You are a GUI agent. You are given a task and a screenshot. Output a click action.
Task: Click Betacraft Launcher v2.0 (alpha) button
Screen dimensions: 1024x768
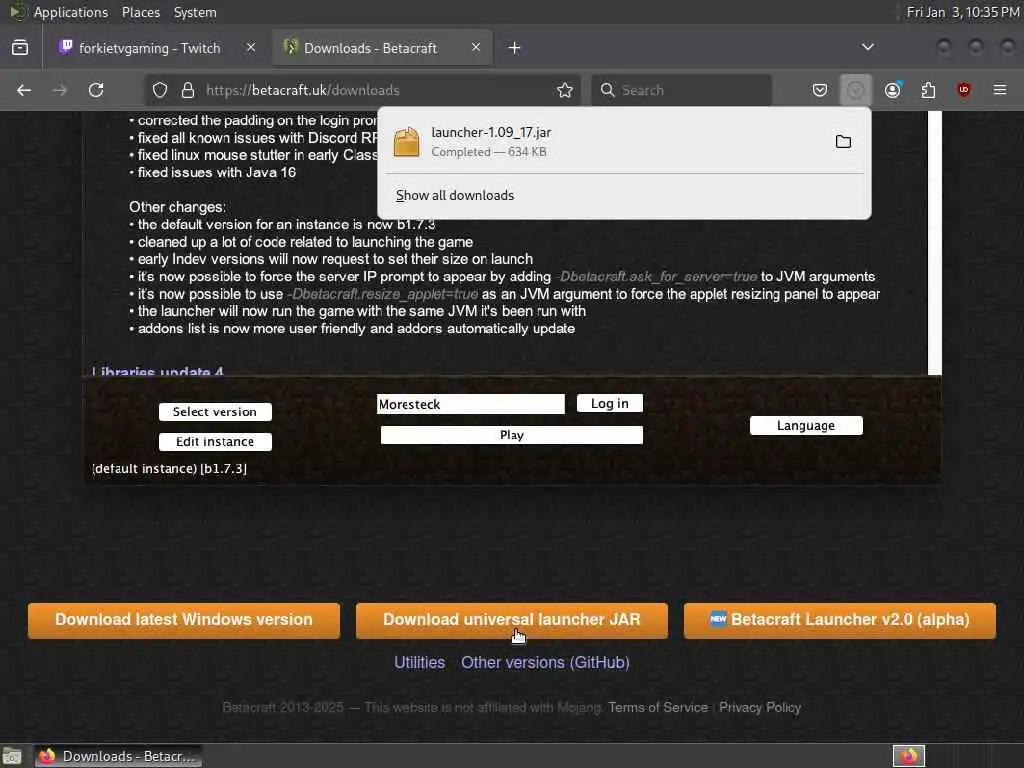840,620
